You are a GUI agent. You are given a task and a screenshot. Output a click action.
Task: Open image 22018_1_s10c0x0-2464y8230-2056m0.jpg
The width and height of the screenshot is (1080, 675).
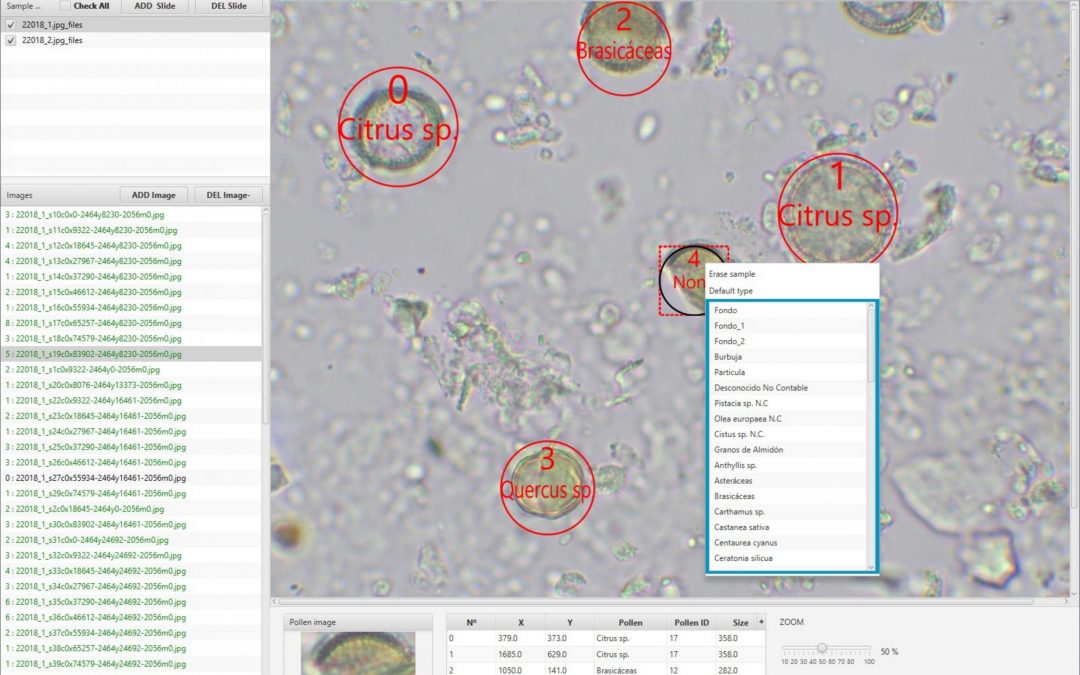coord(131,215)
